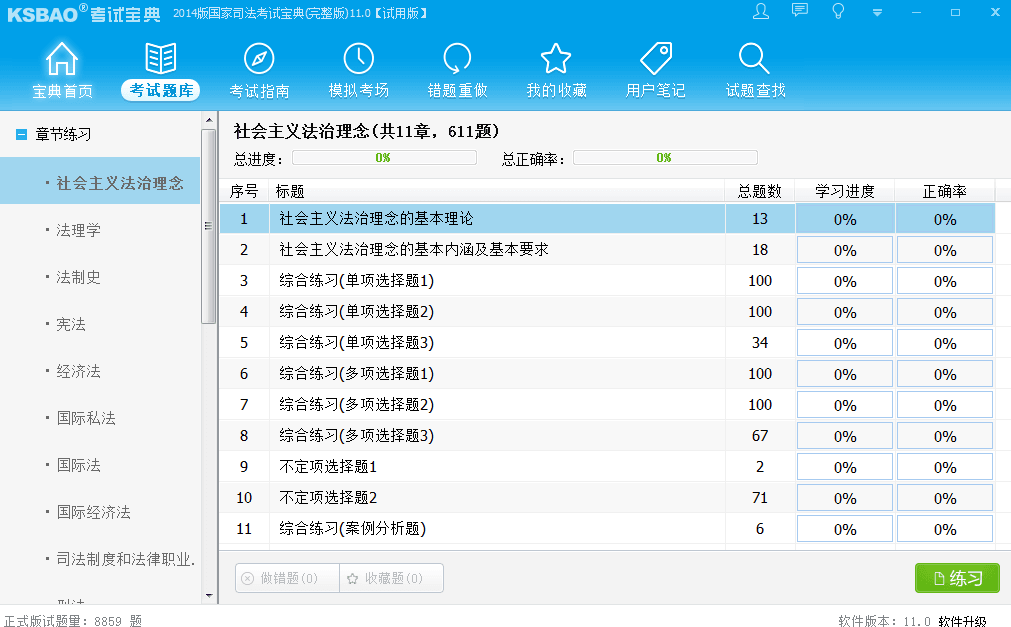
Task: Click the green 练习 button
Action: coord(957,578)
